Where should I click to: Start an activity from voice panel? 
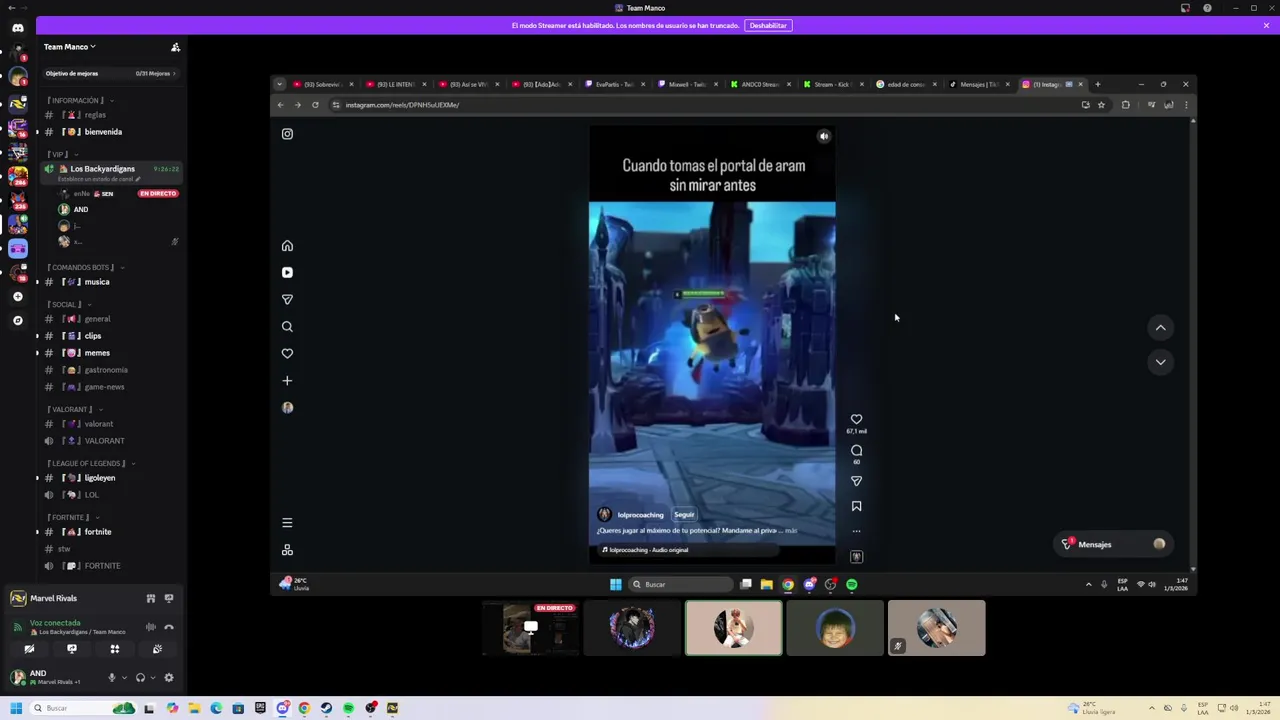pos(115,649)
